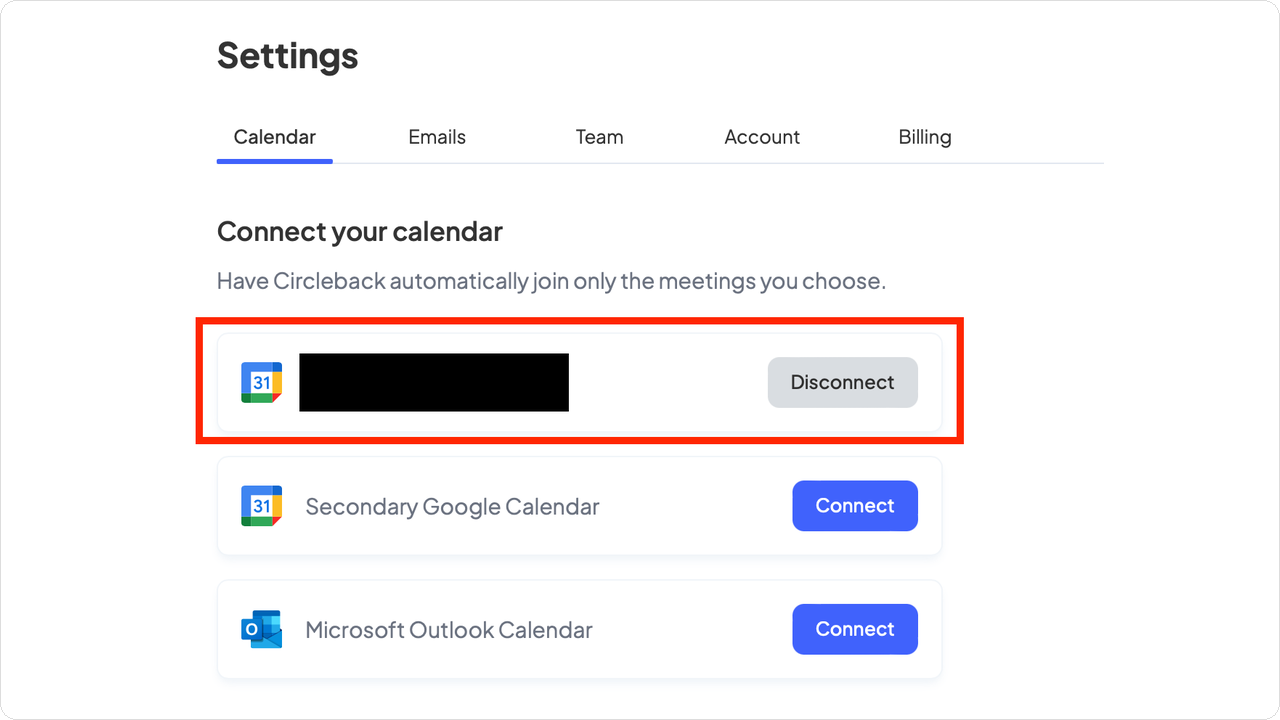Open the Team settings tab
Image resolution: width=1280 pixels, height=720 pixels.
(599, 138)
